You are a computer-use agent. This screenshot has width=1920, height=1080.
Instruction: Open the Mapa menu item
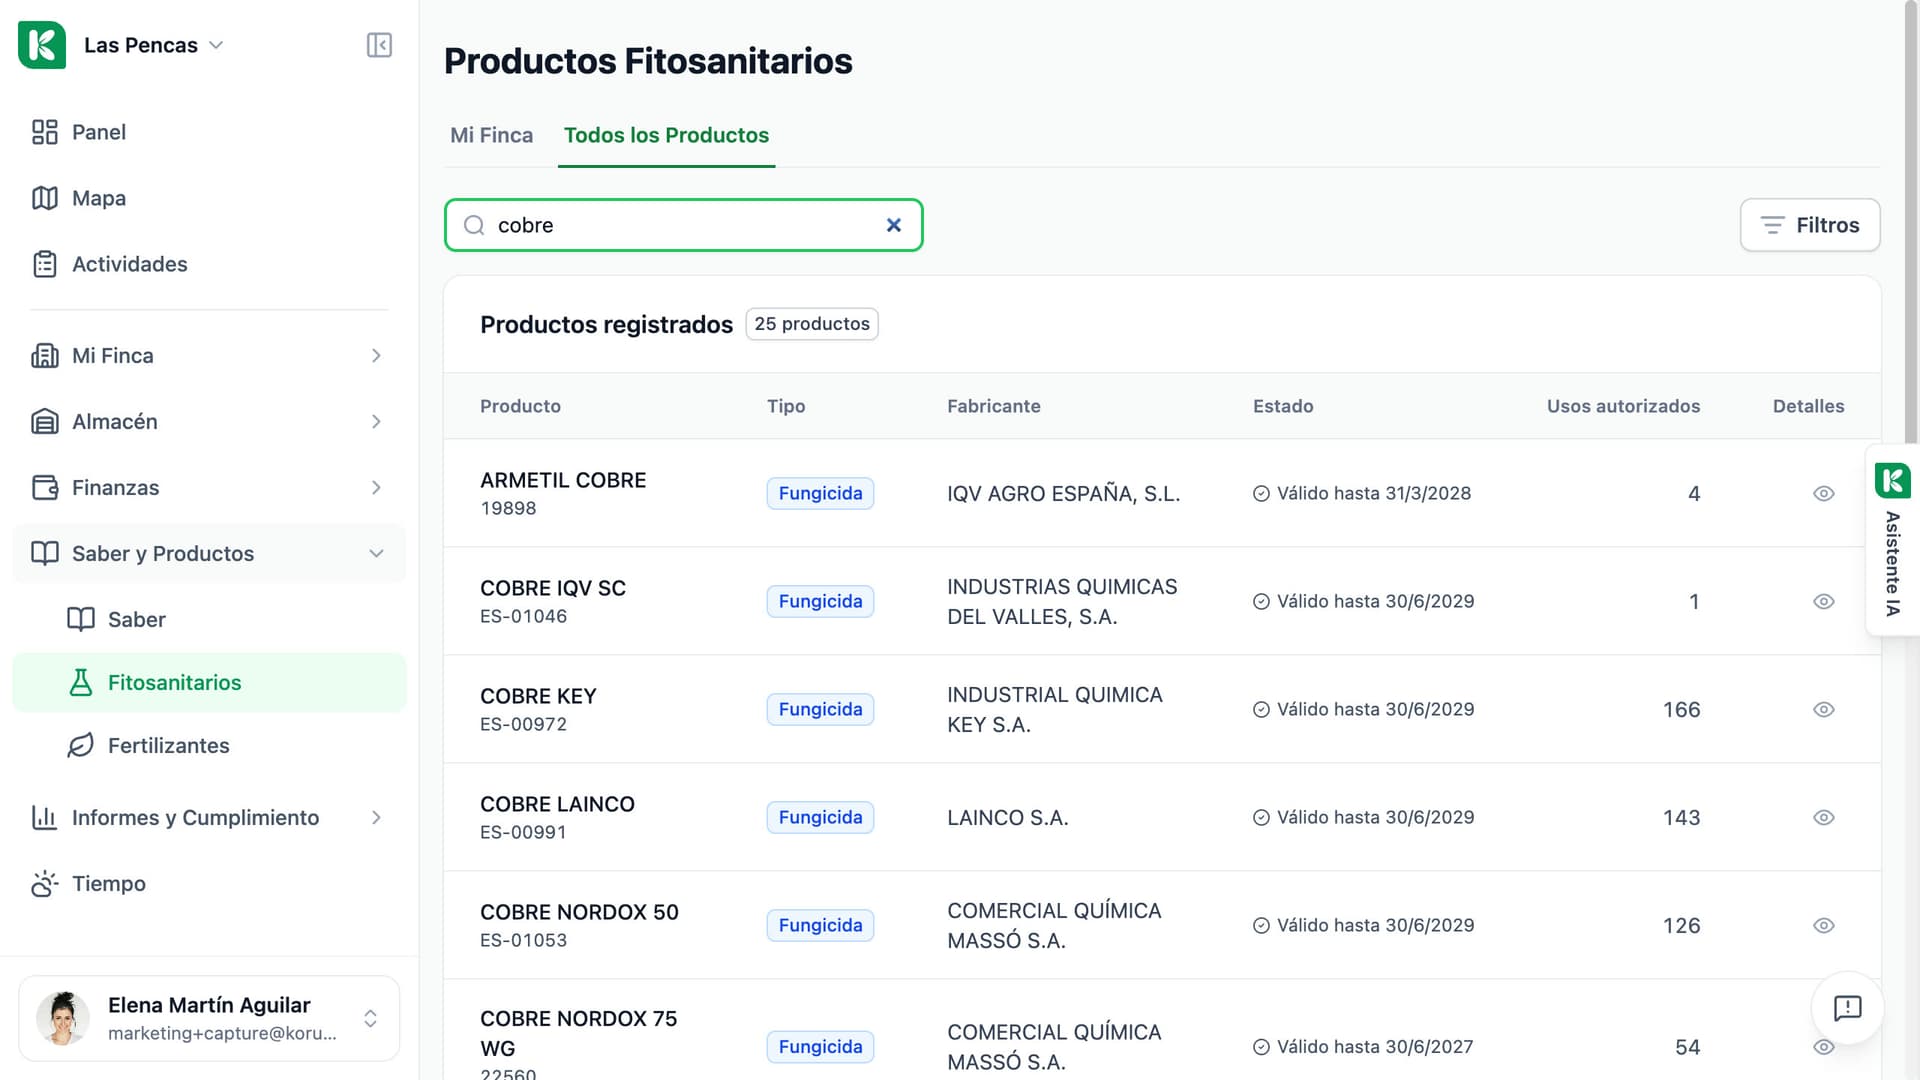coord(209,198)
